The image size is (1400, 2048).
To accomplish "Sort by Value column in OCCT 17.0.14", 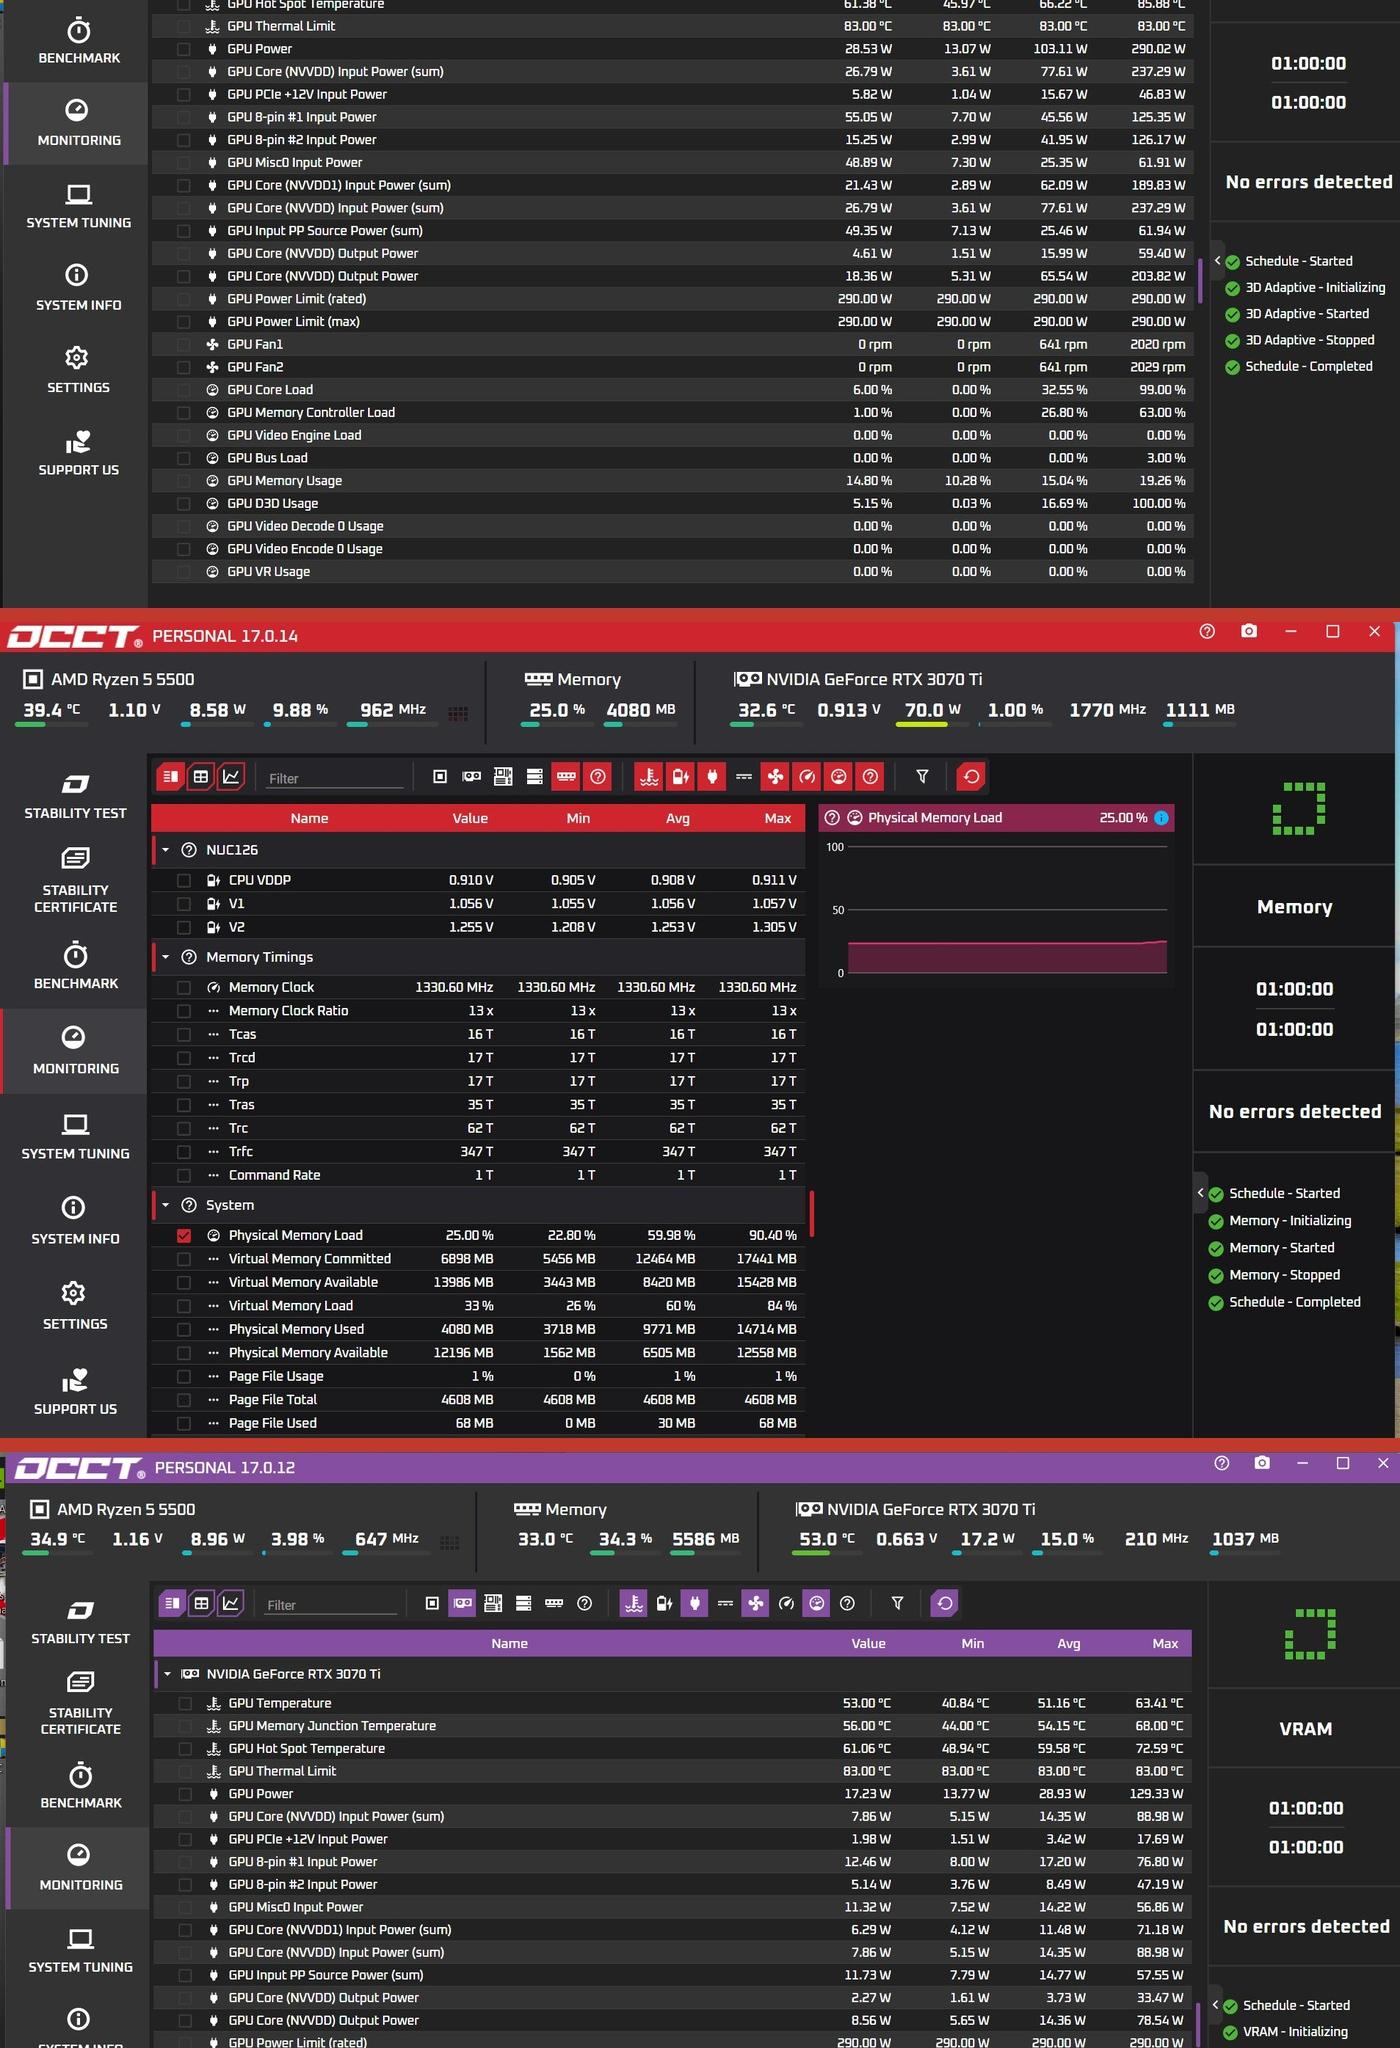I will (470, 818).
